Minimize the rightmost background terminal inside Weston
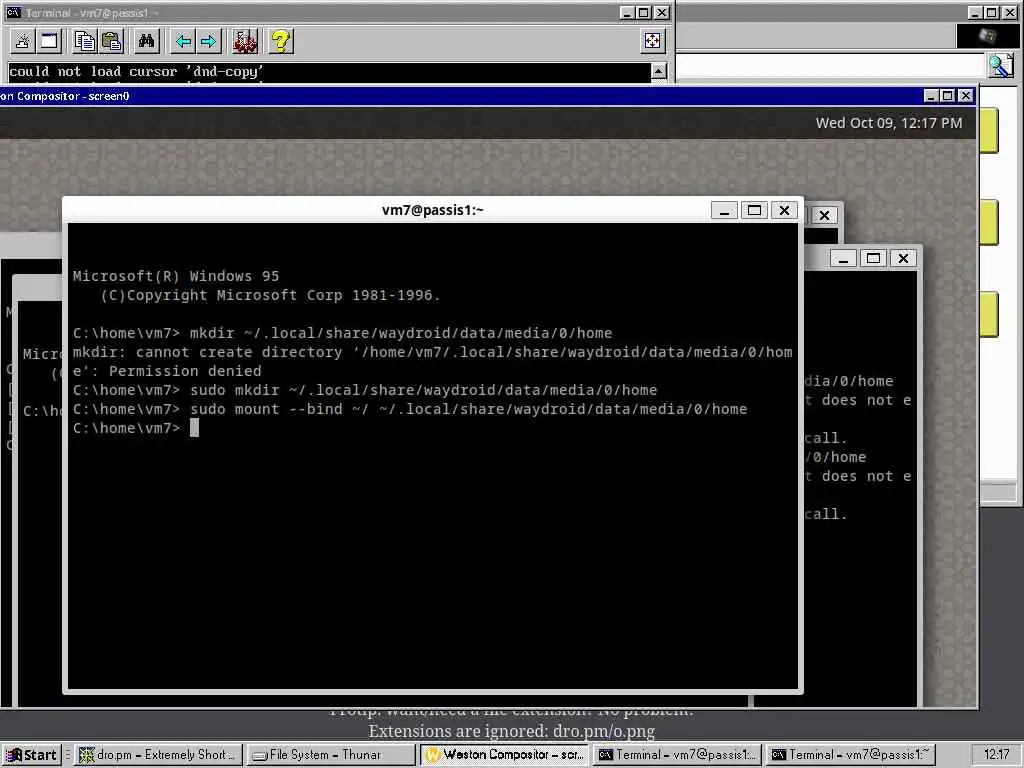The image size is (1024, 768). pos(843,259)
